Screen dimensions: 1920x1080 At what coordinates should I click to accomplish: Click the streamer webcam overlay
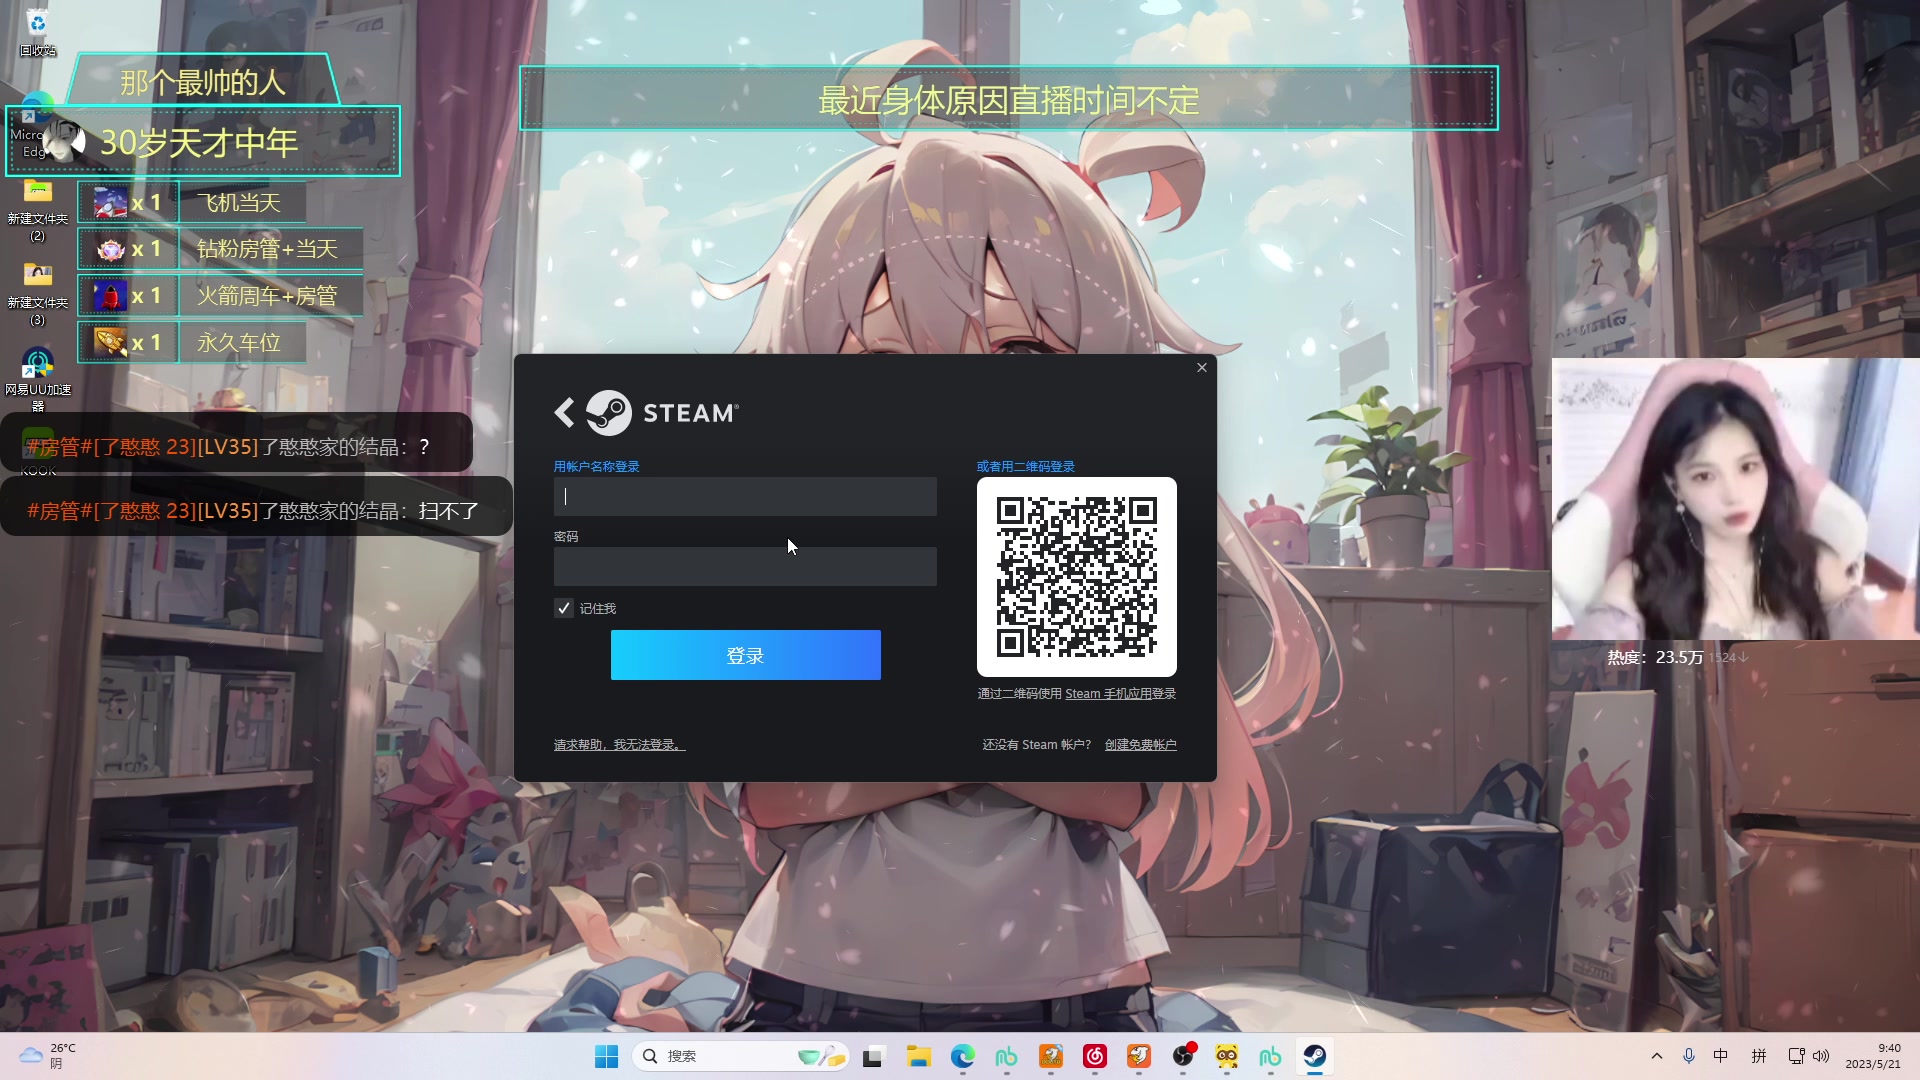click(1735, 498)
